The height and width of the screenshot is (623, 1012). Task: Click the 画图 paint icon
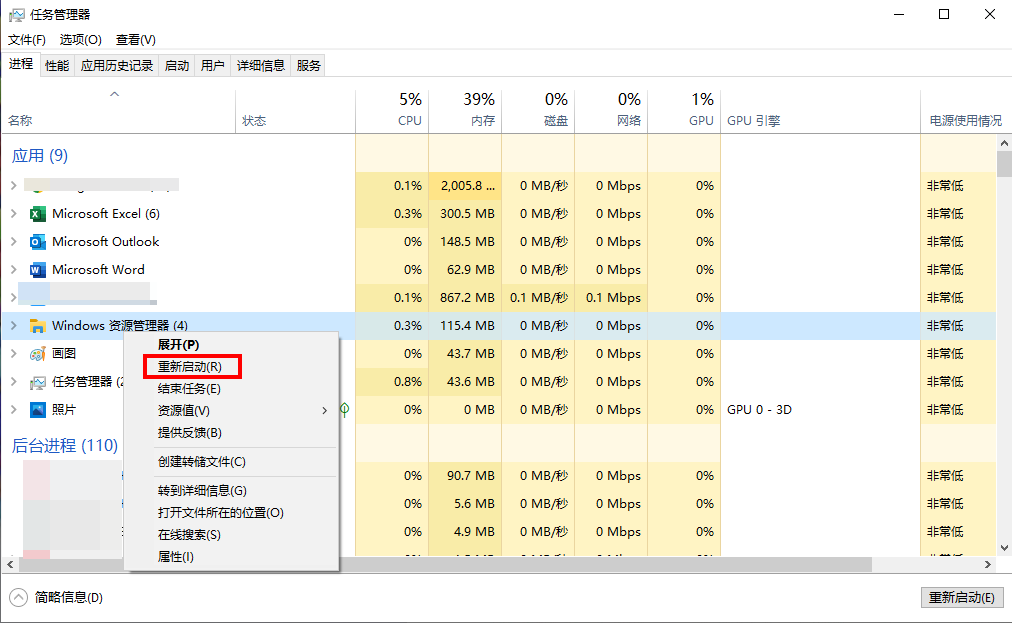(38, 354)
